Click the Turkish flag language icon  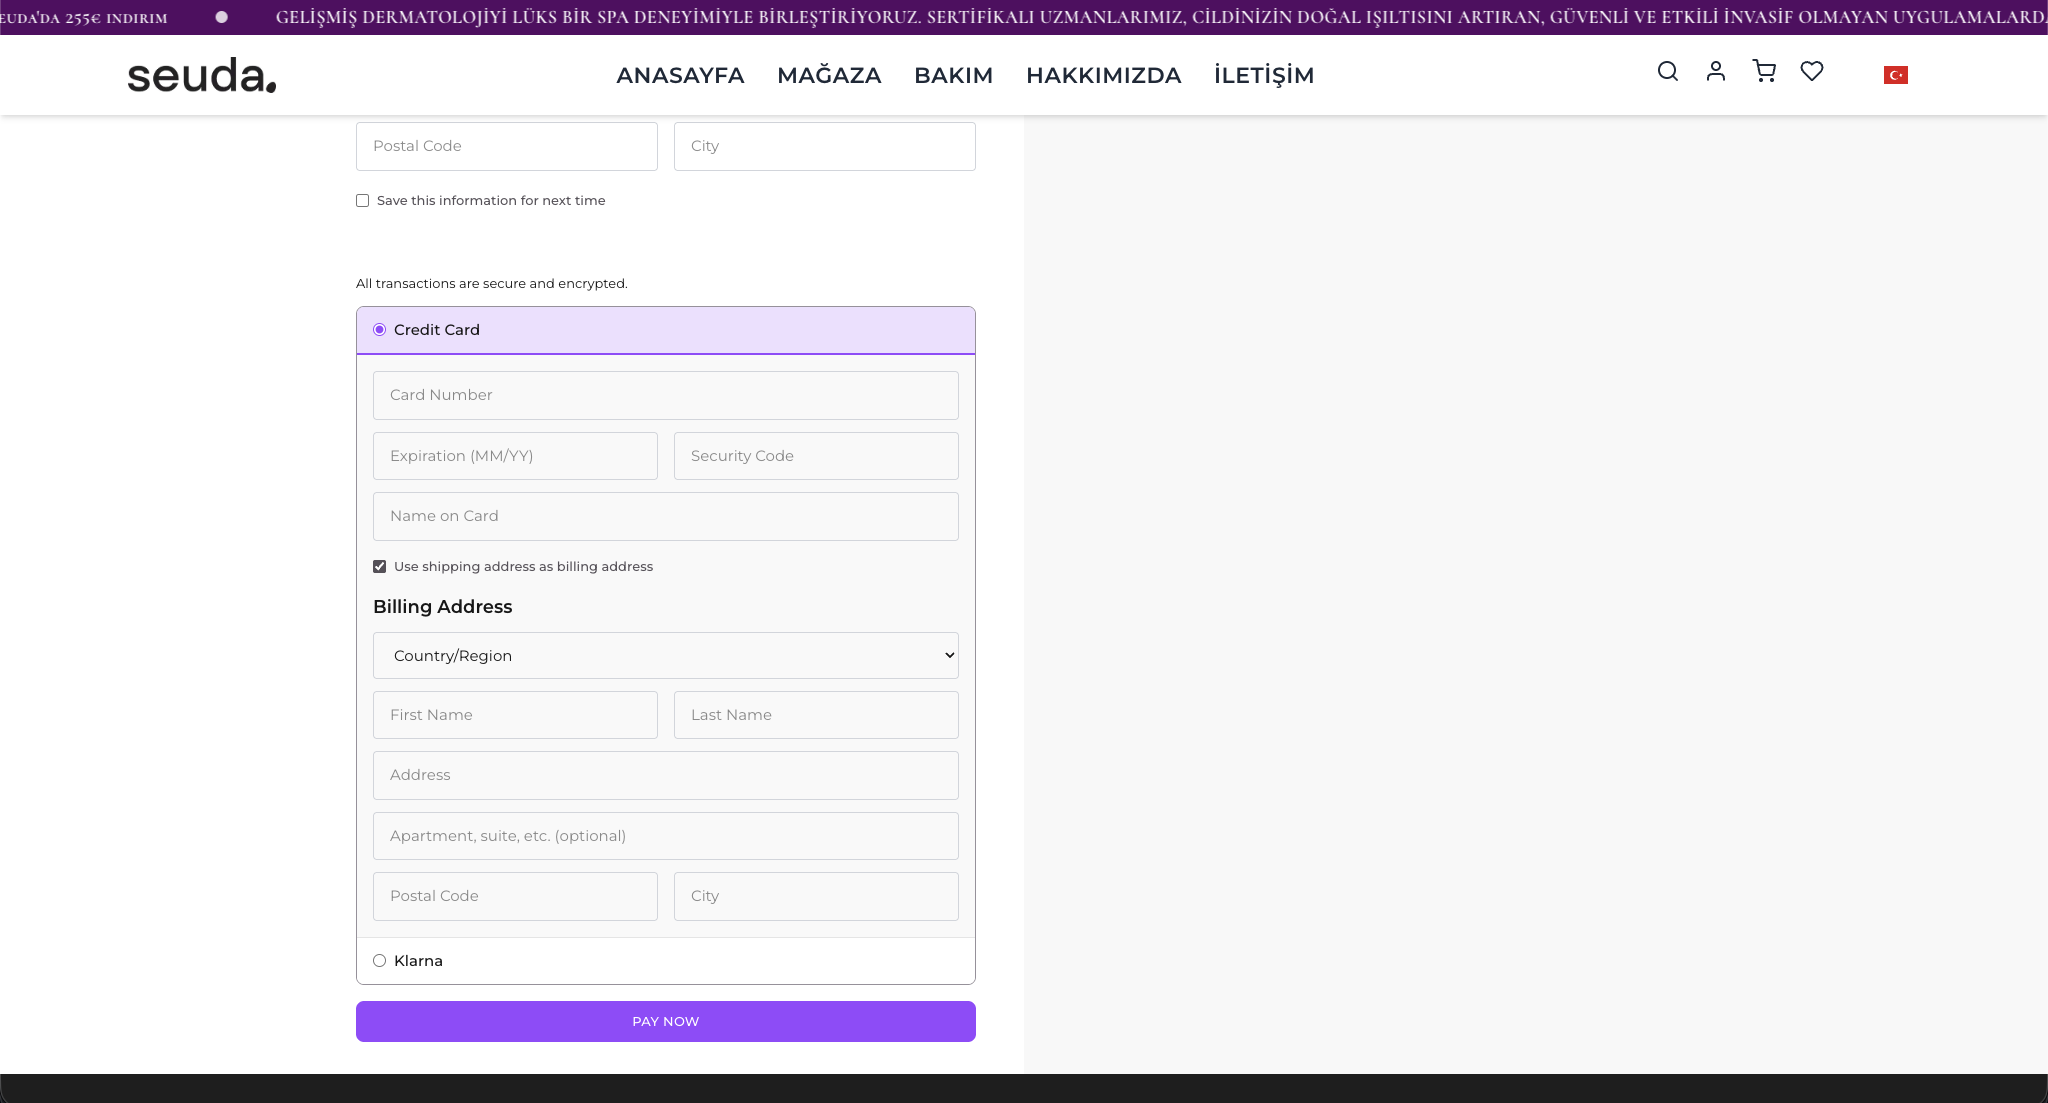click(1897, 75)
